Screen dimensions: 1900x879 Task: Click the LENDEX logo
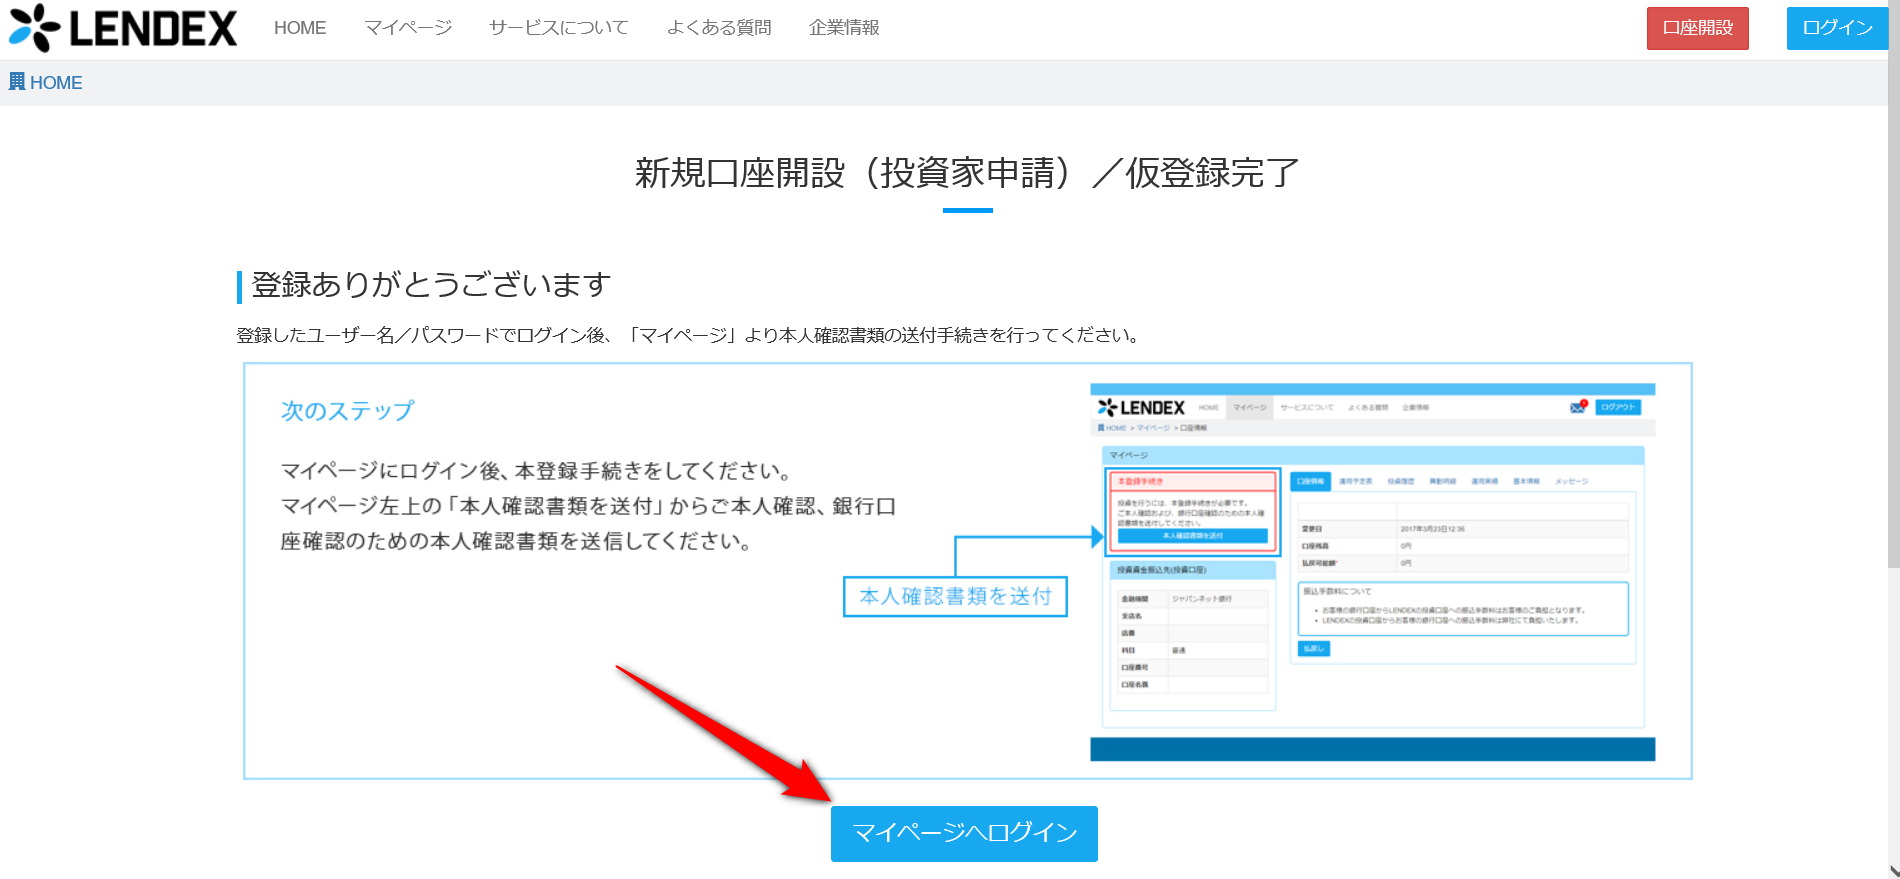pyautogui.click(x=123, y=28)
